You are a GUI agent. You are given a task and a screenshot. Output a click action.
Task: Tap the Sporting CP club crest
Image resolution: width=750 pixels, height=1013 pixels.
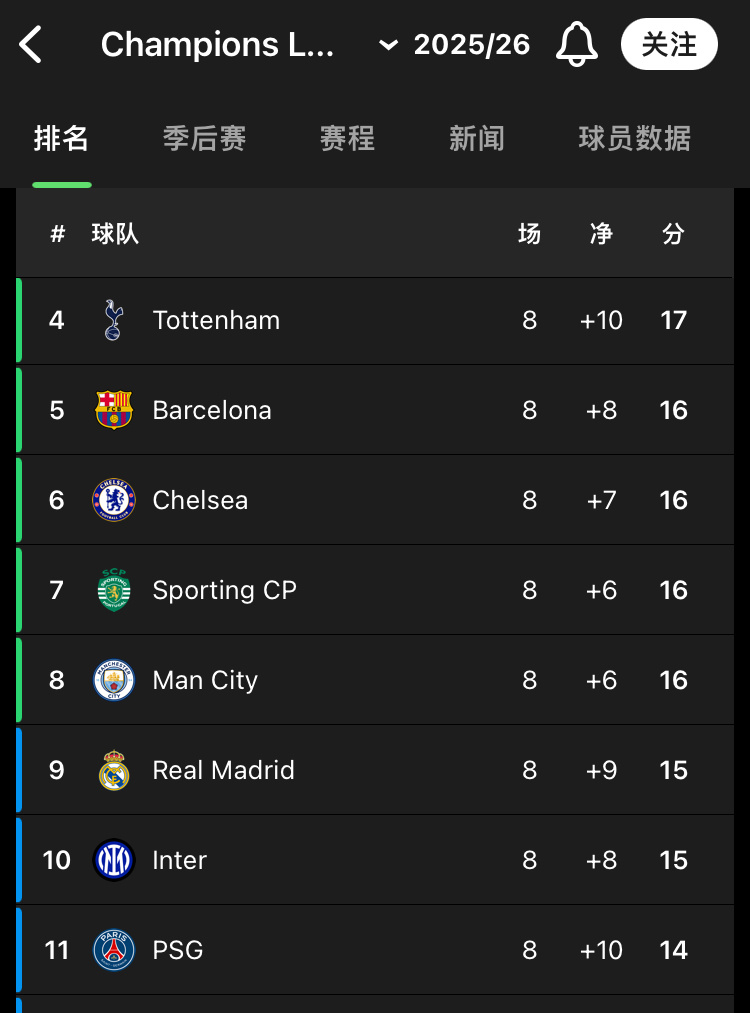[x=113, y=590]
